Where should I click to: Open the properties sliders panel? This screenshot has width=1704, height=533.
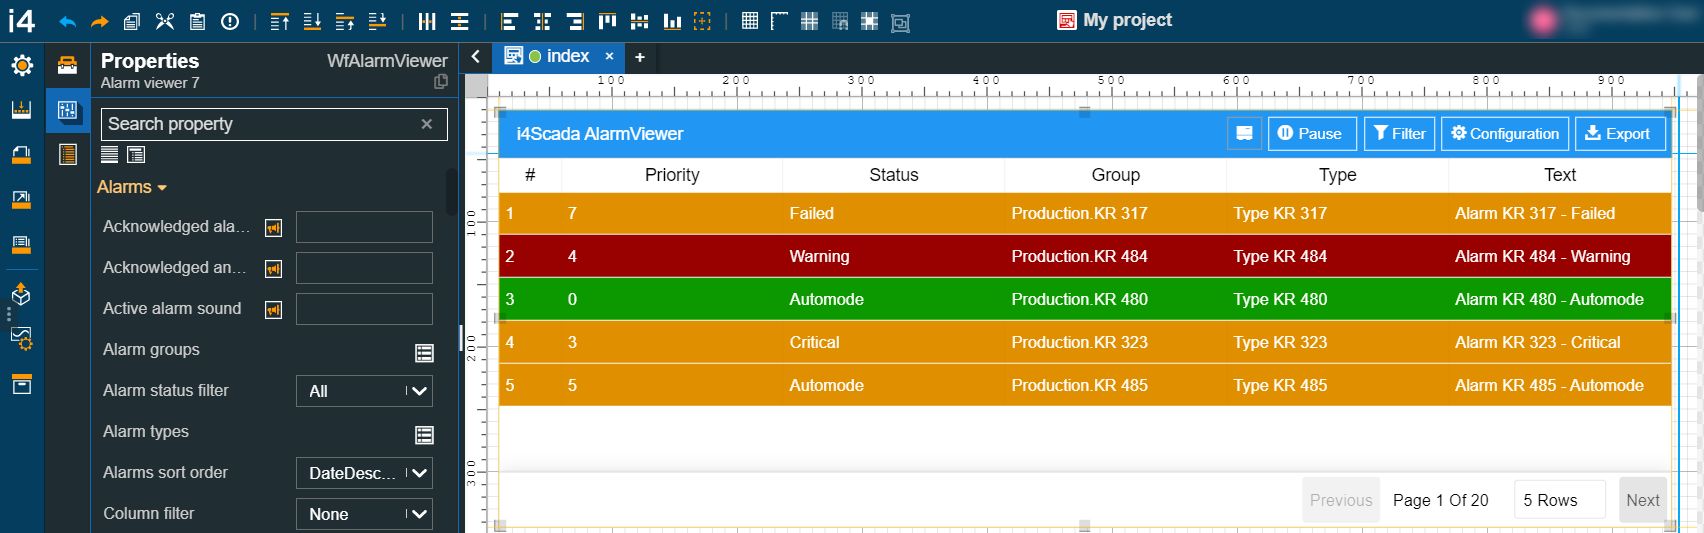click(67, 110)
